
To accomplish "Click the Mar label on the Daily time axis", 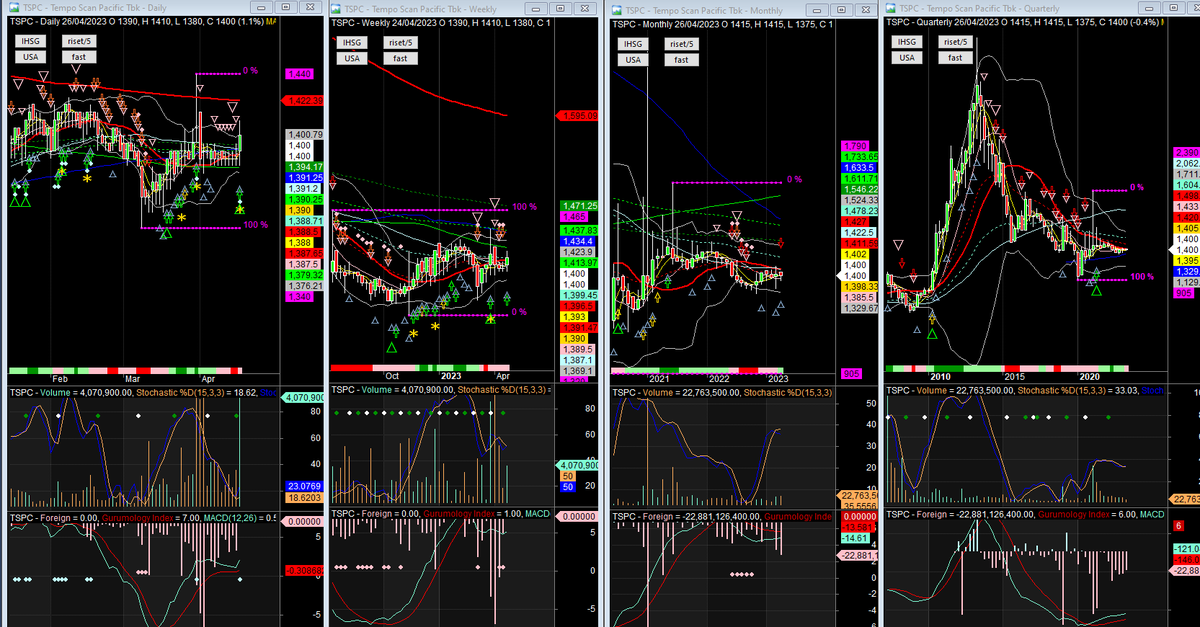I will 133,380.
